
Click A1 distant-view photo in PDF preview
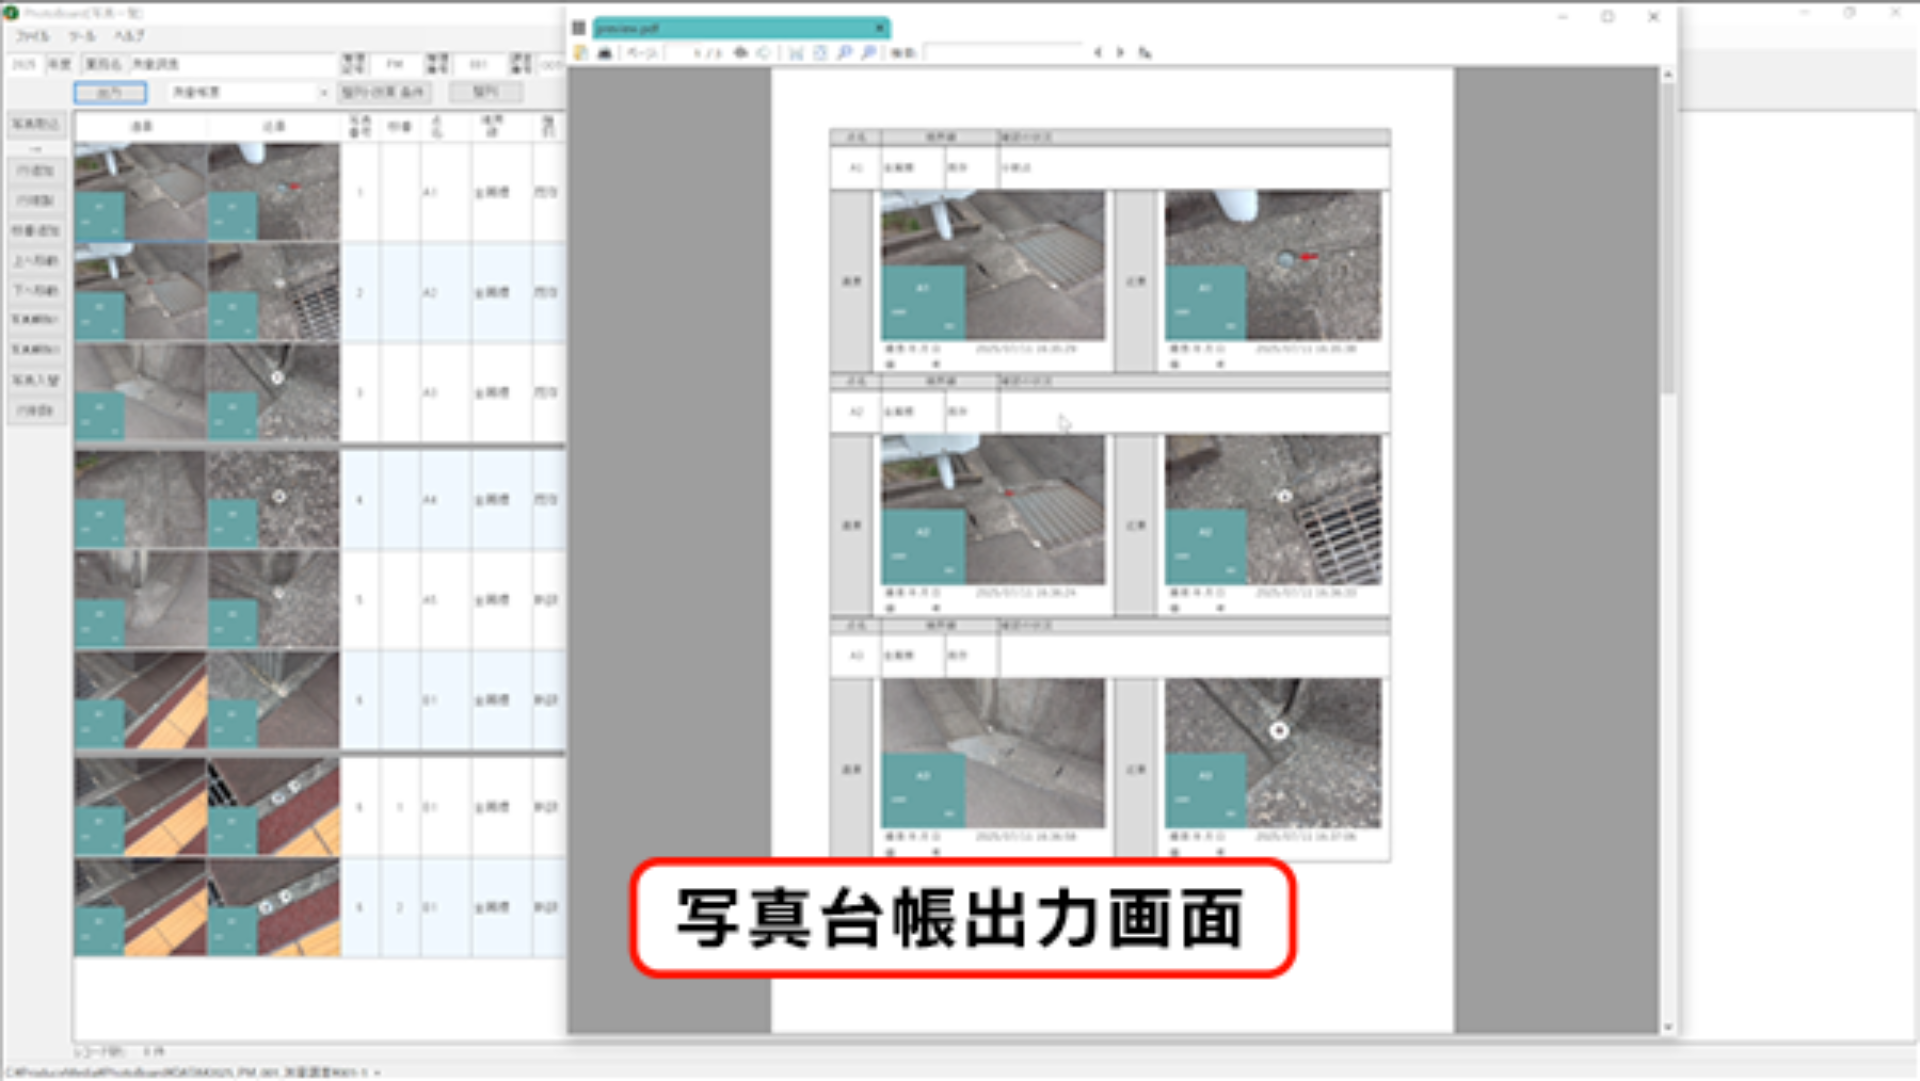point(993,266)
